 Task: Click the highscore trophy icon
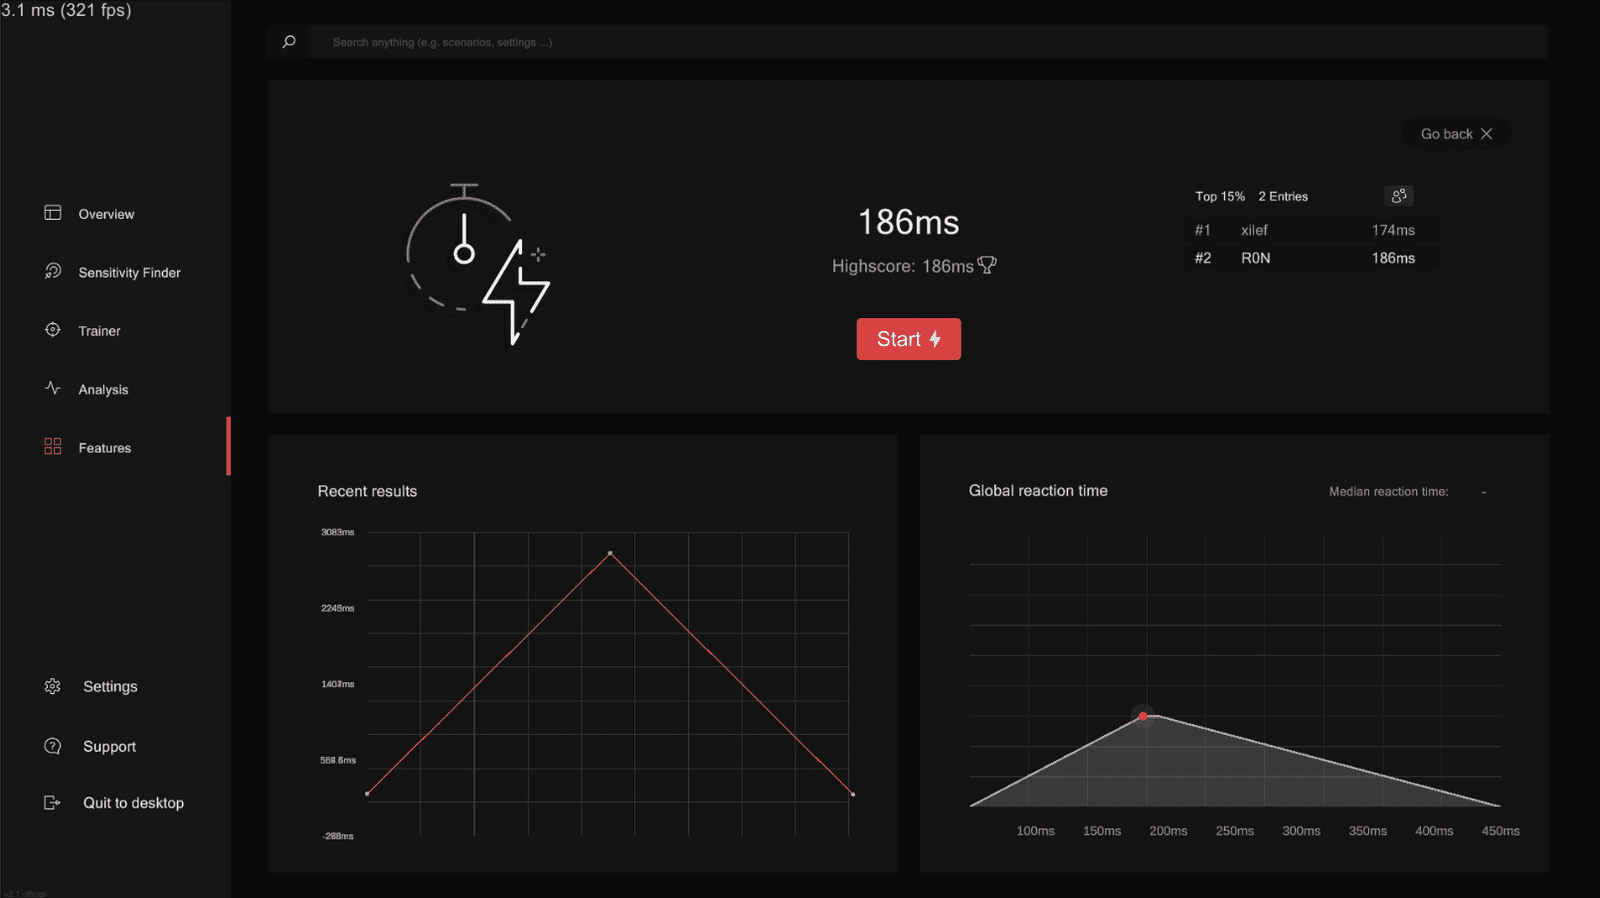987,265
